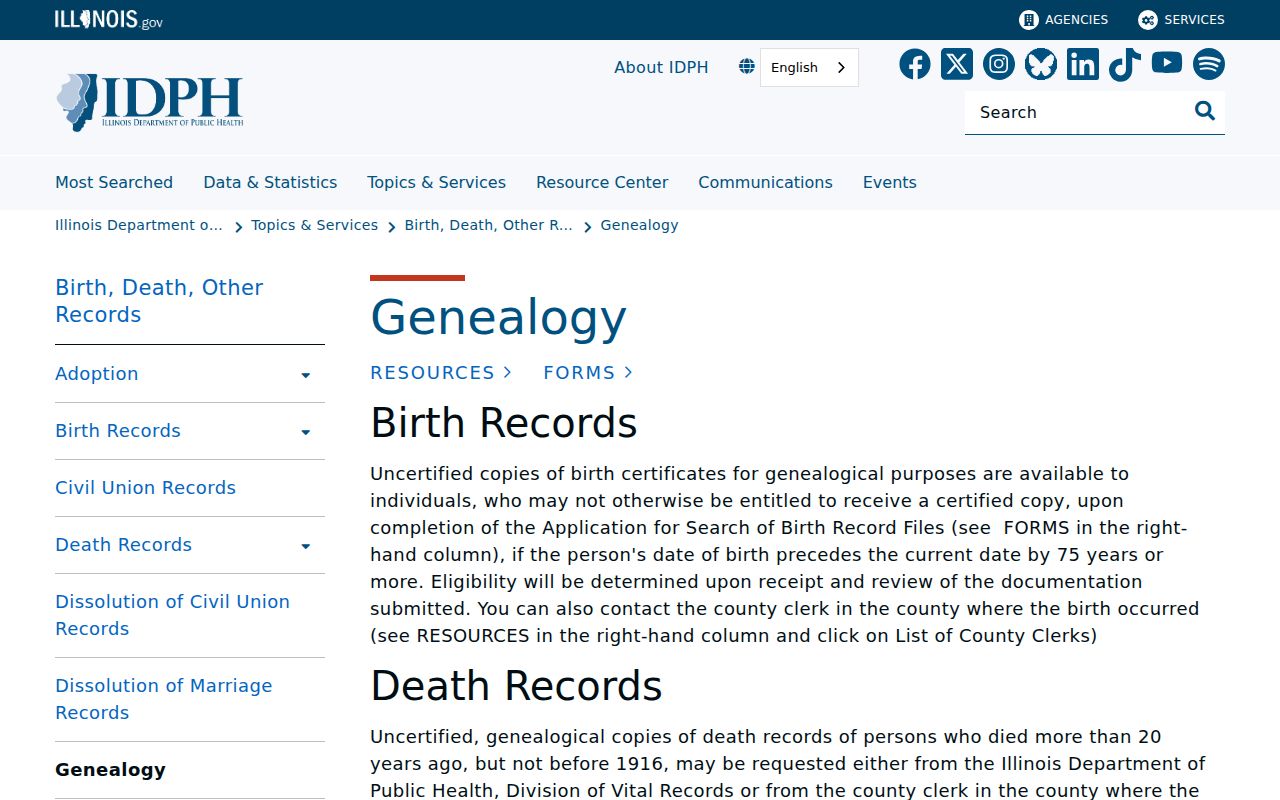Expand the Death Records sidebar arrow
This screenshot has height=800, width=1280.
306,546
